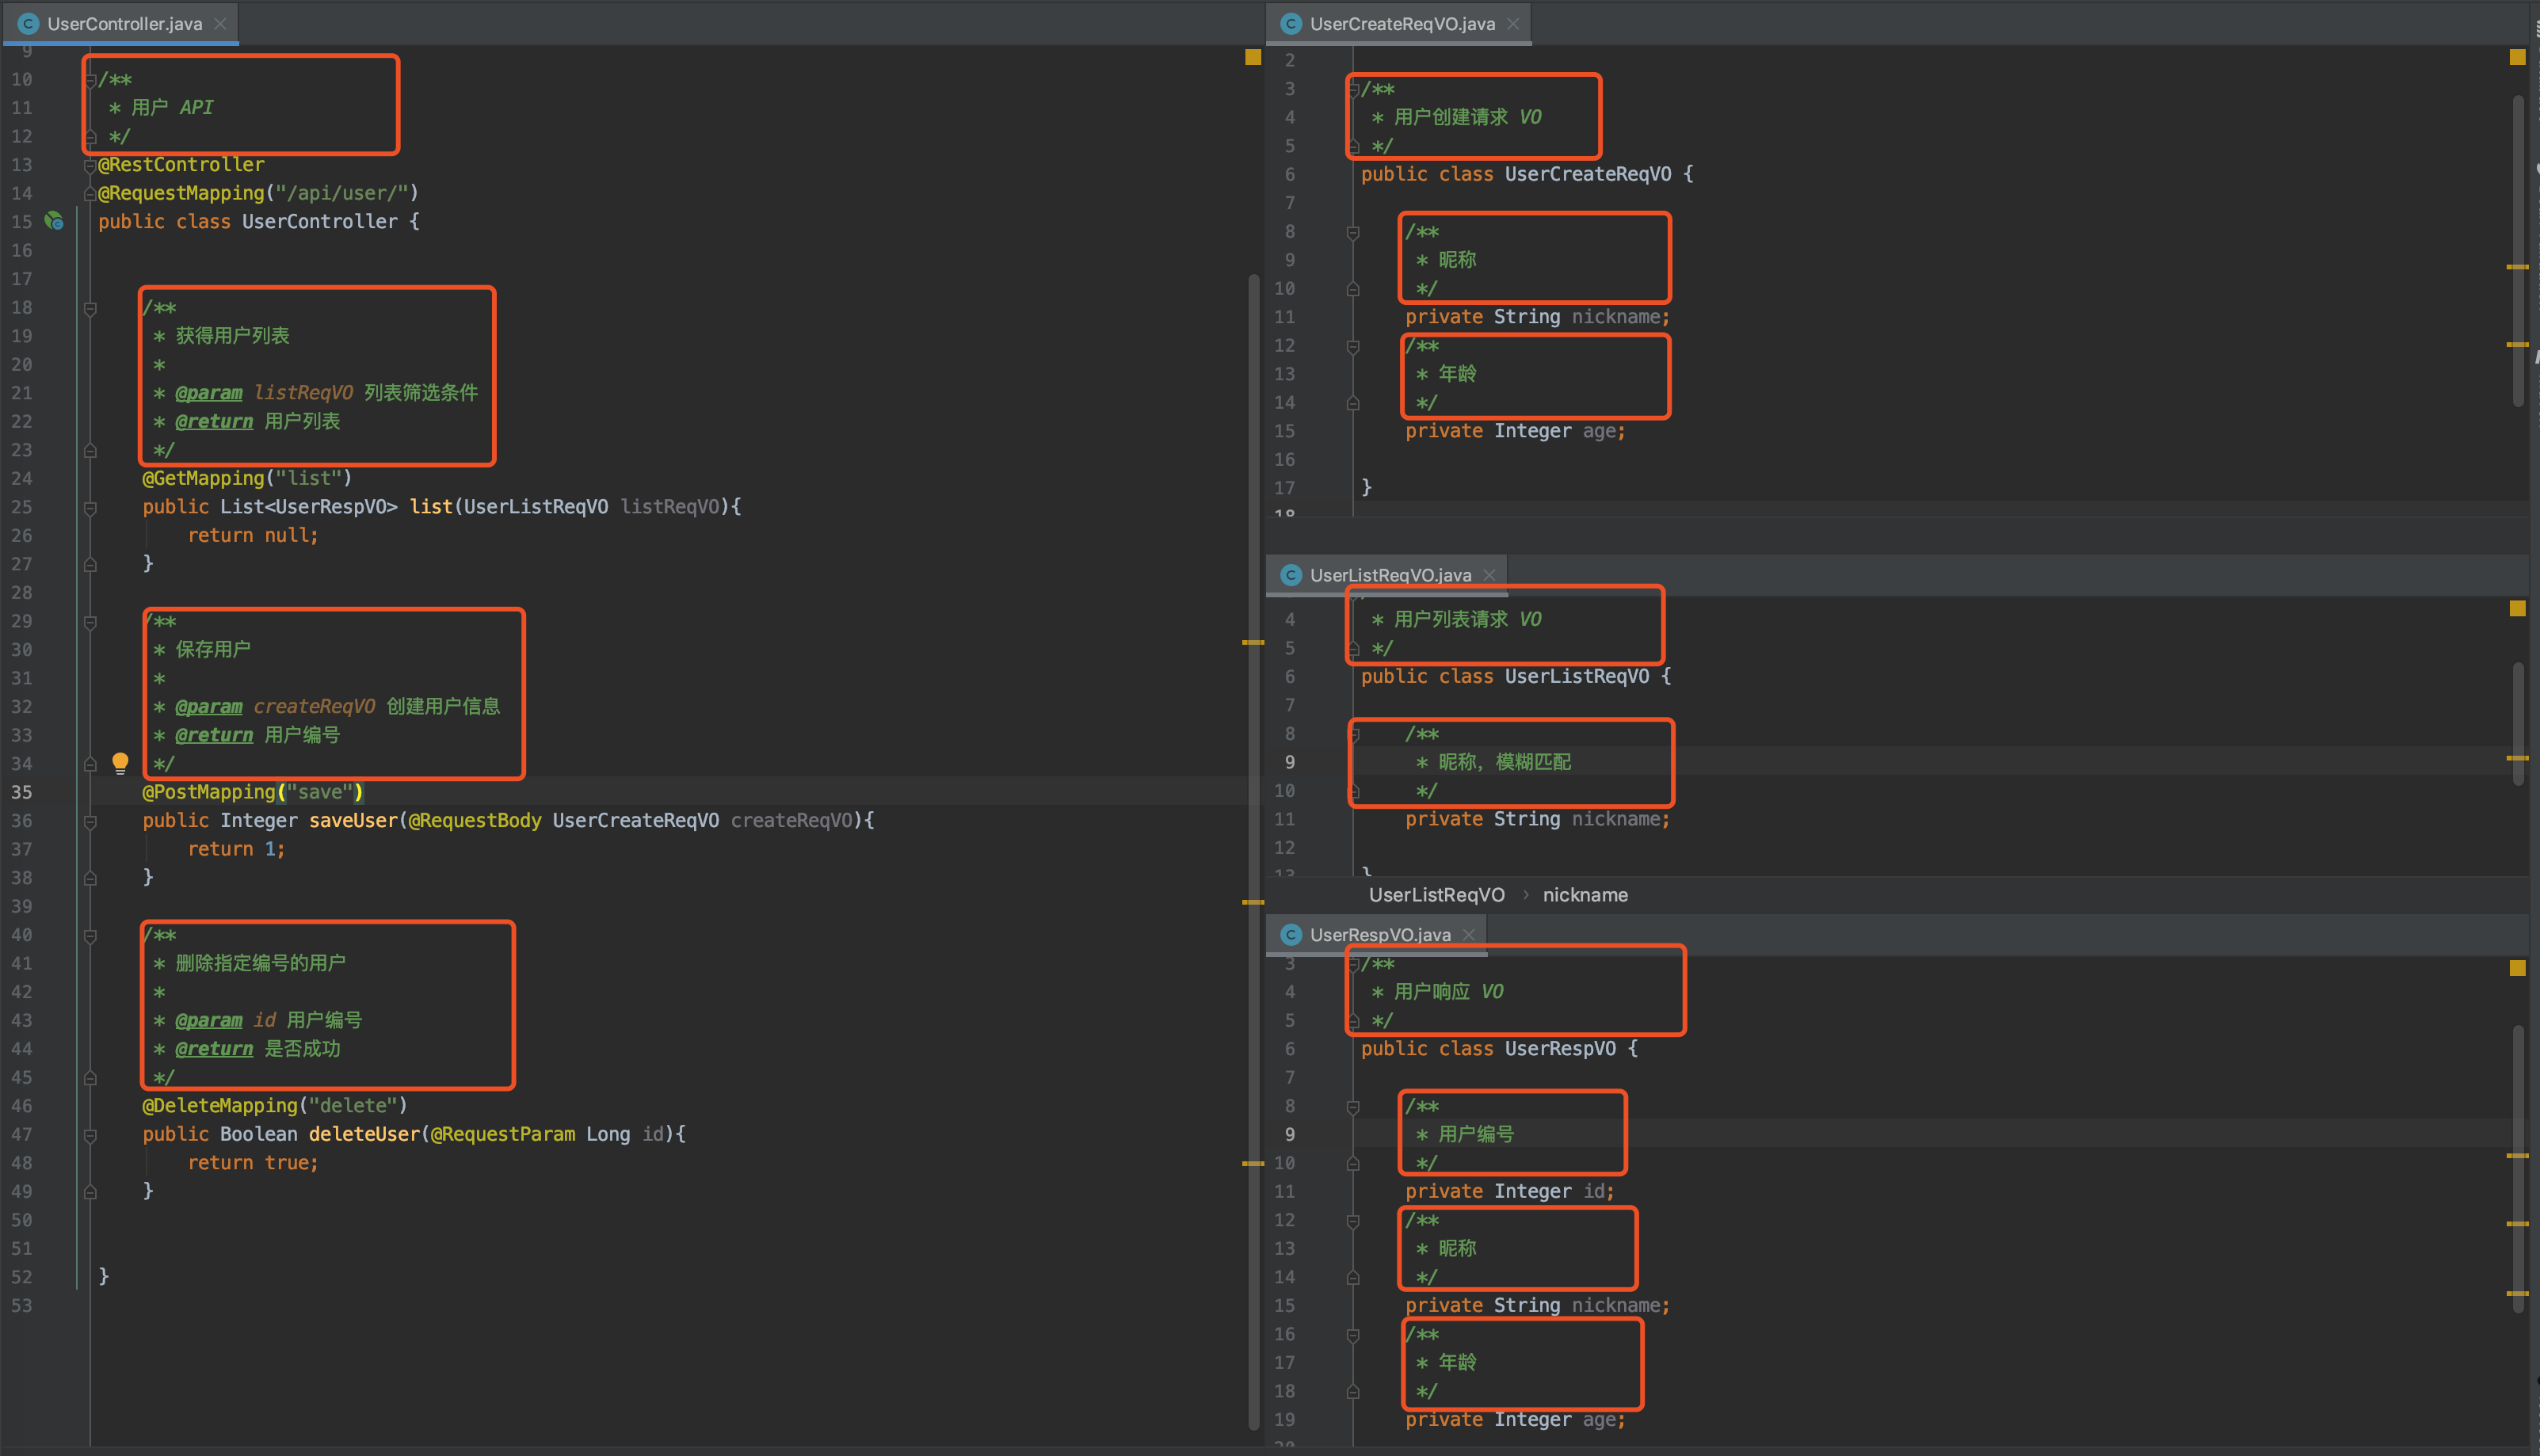Collapse deleteUser Javadoc fold at line 40
Viewport: 2540px width, 1456px height.
point(90,936)
